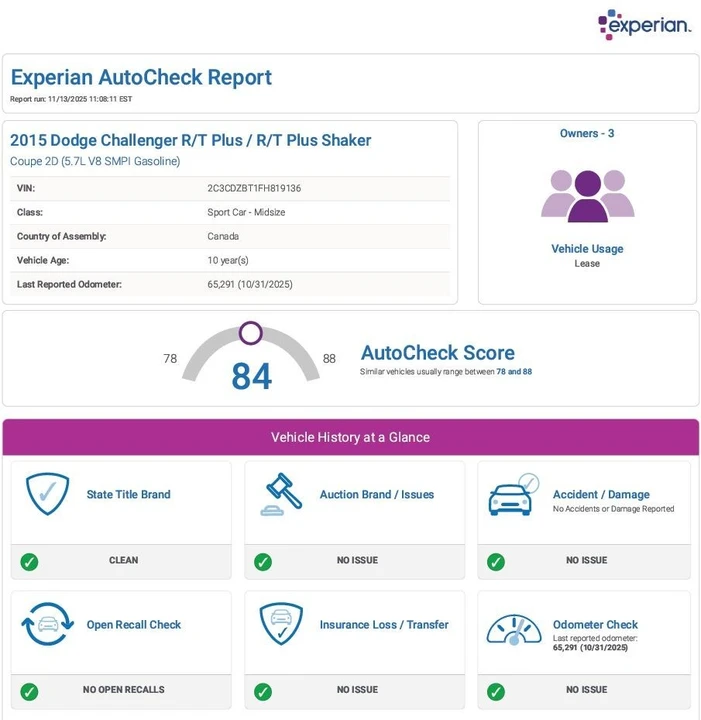Click 'No Accidents or Damage Reported' text

[x=613, y=509]
